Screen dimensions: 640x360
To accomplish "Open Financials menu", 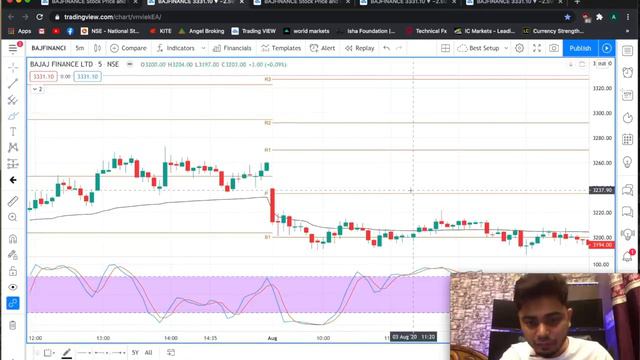I will point(232,48).
